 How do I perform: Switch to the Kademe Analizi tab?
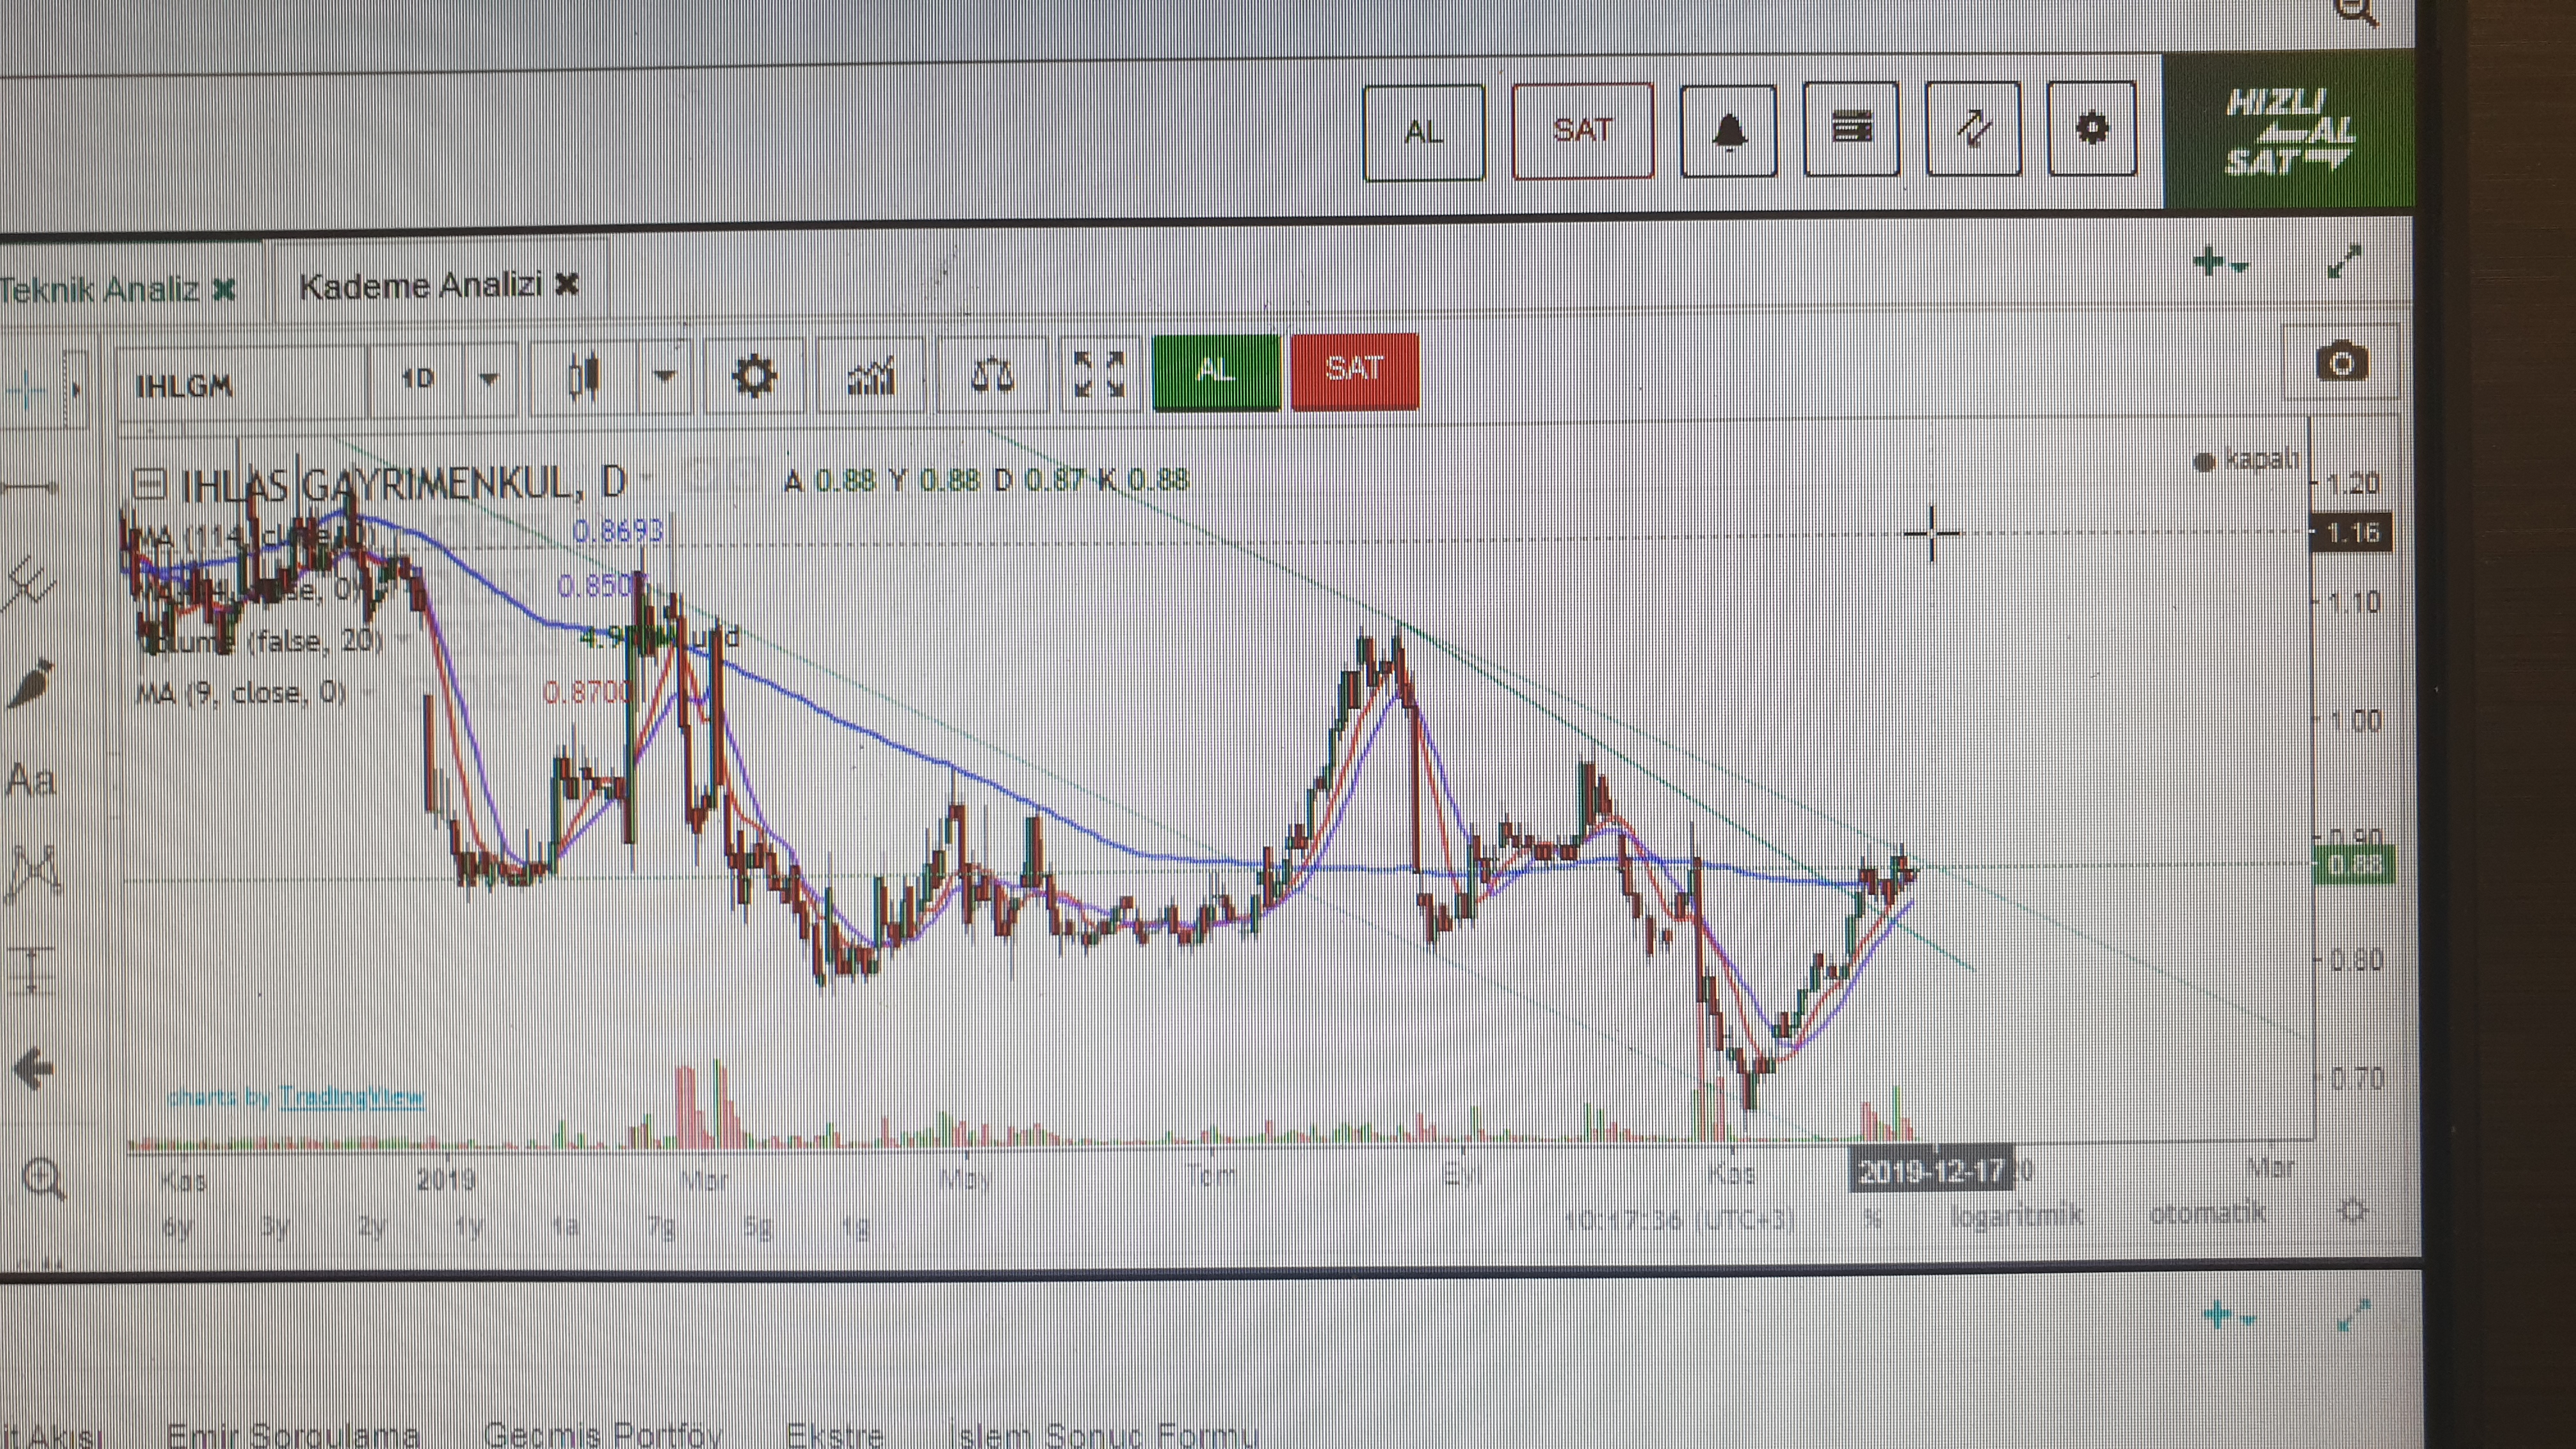tap(420, 286)
